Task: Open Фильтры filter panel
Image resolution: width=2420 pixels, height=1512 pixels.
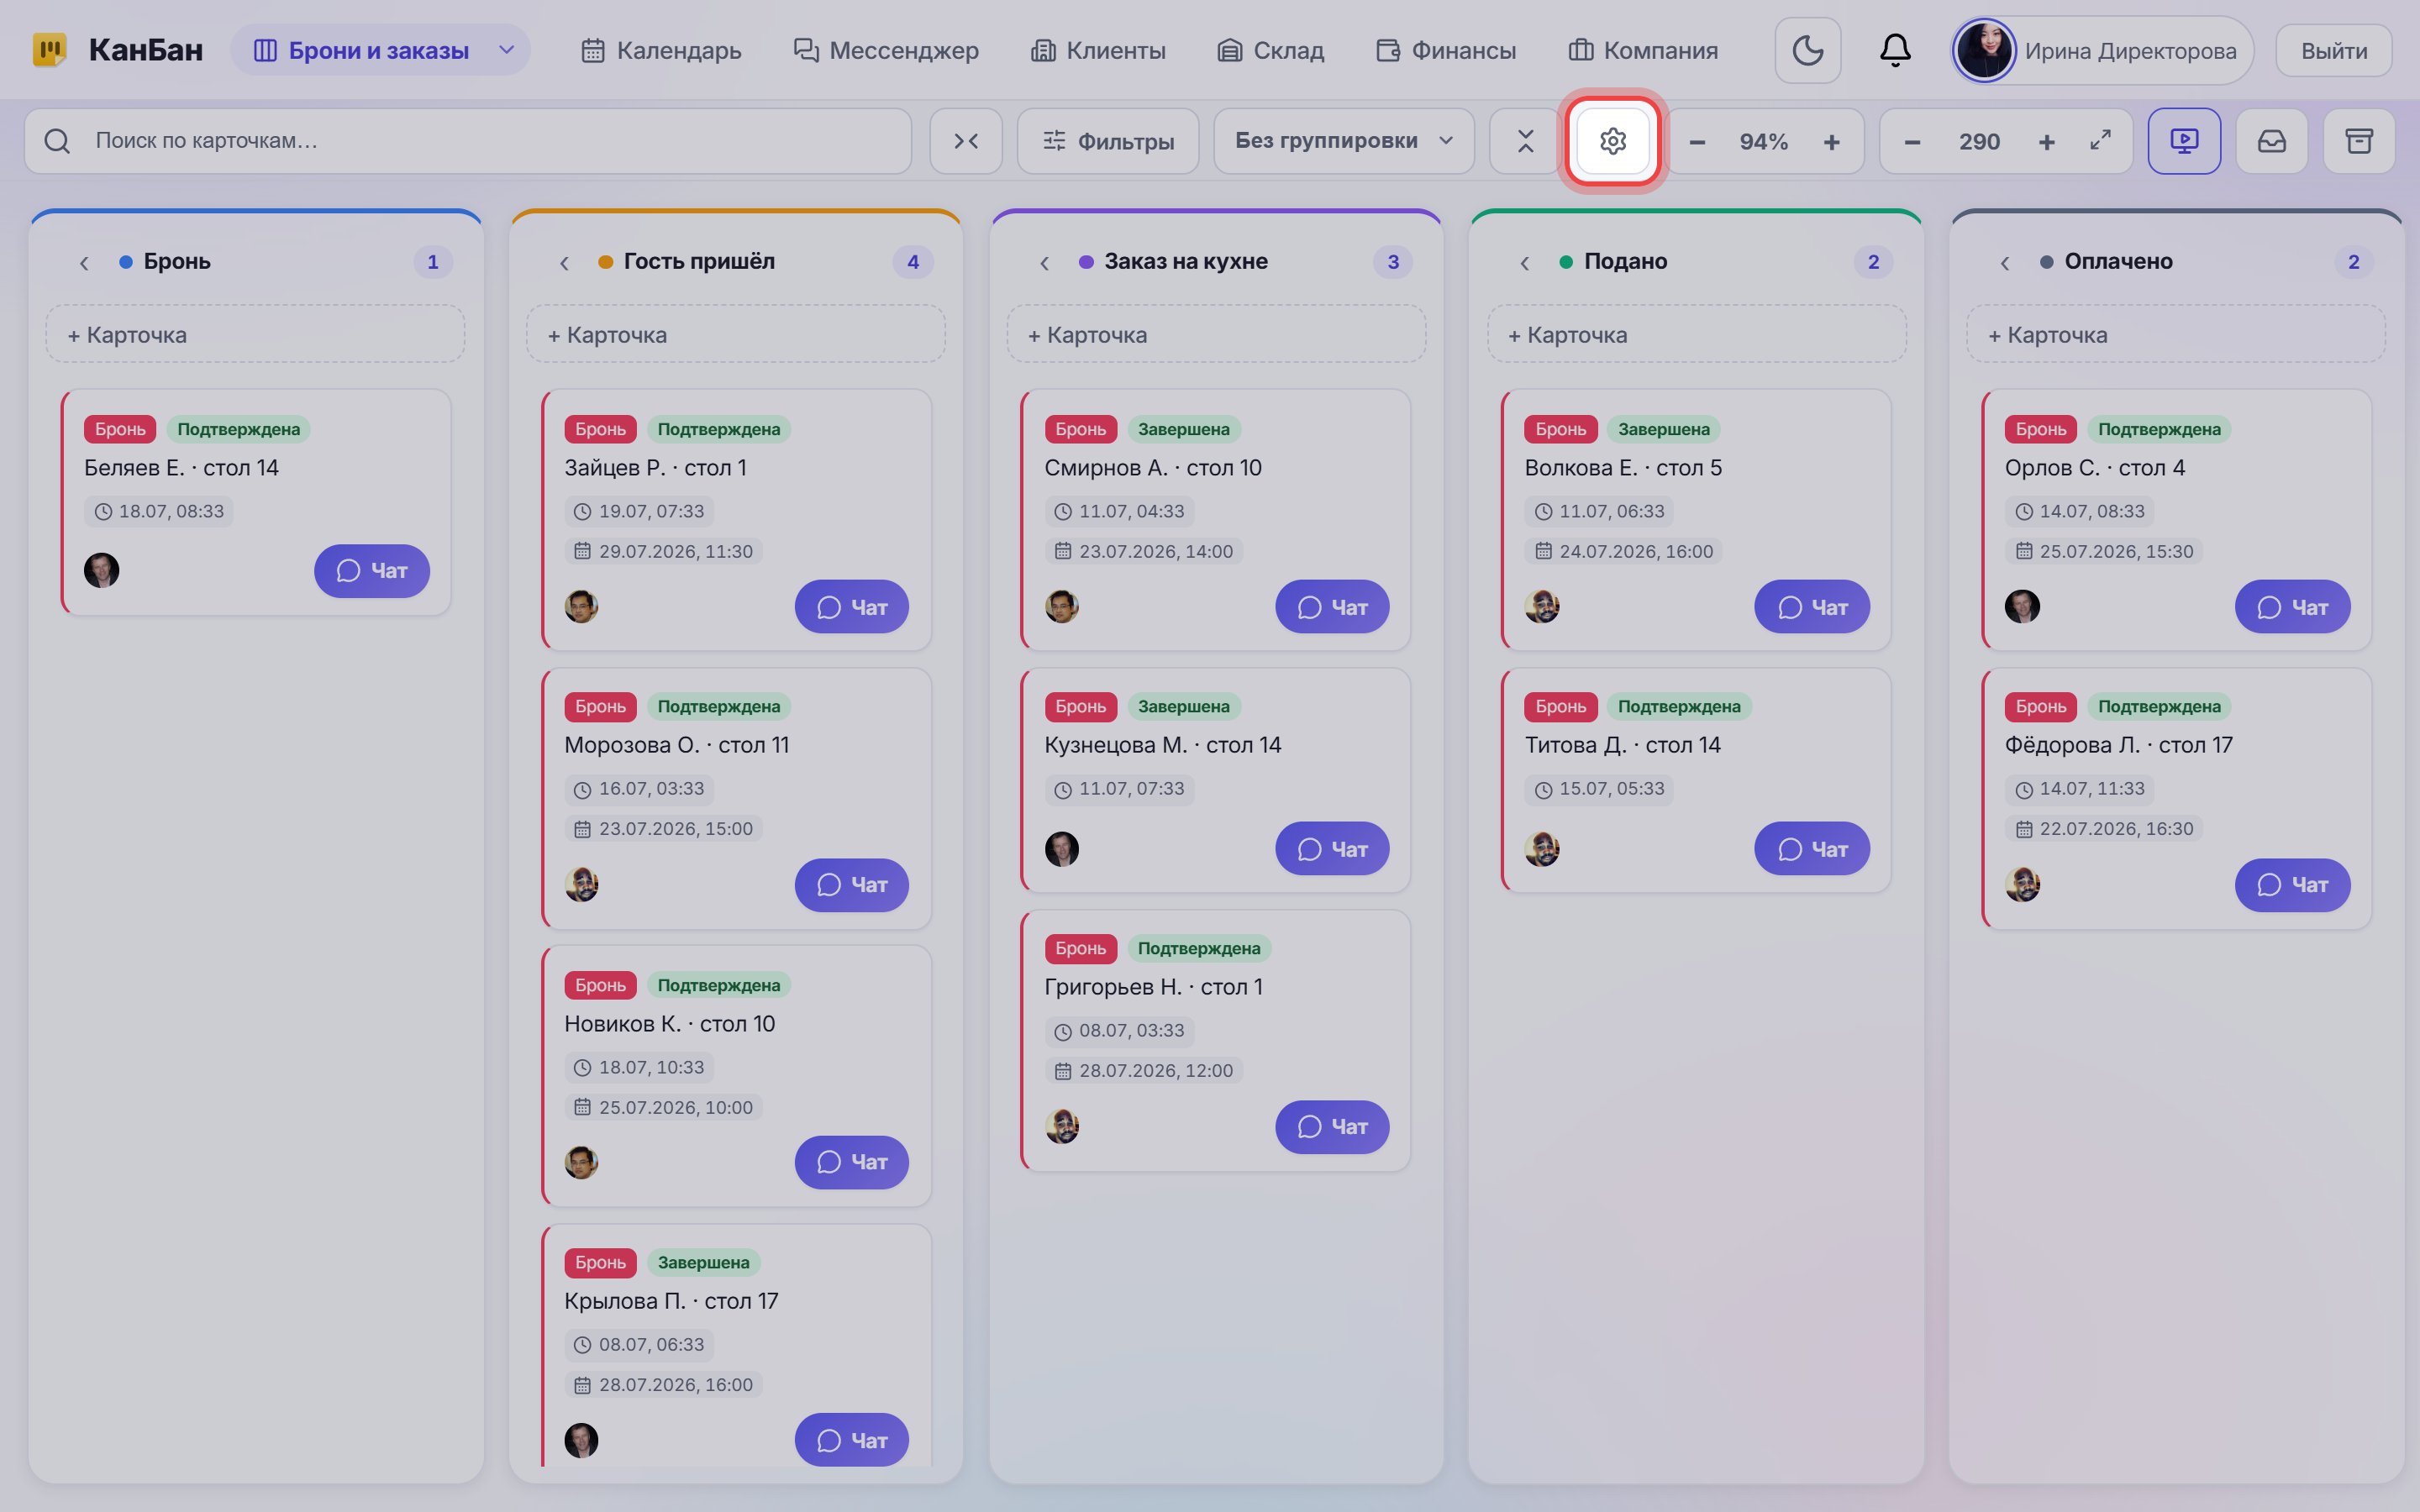Action: click(x=1108, y=141)
